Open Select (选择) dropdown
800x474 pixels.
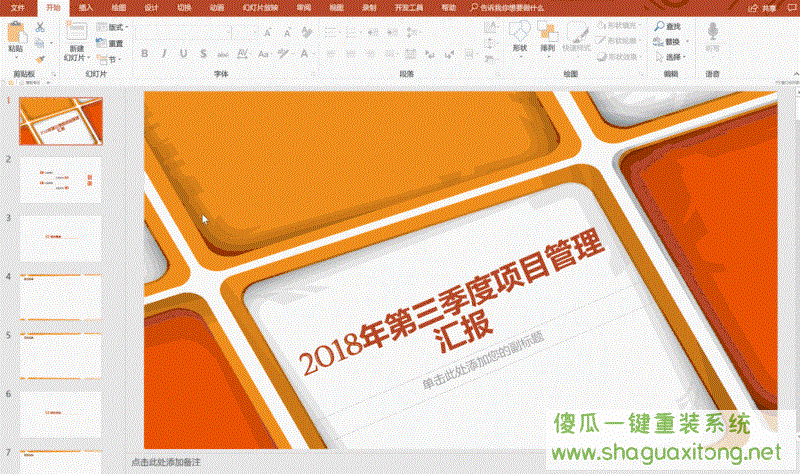[669, 57]
